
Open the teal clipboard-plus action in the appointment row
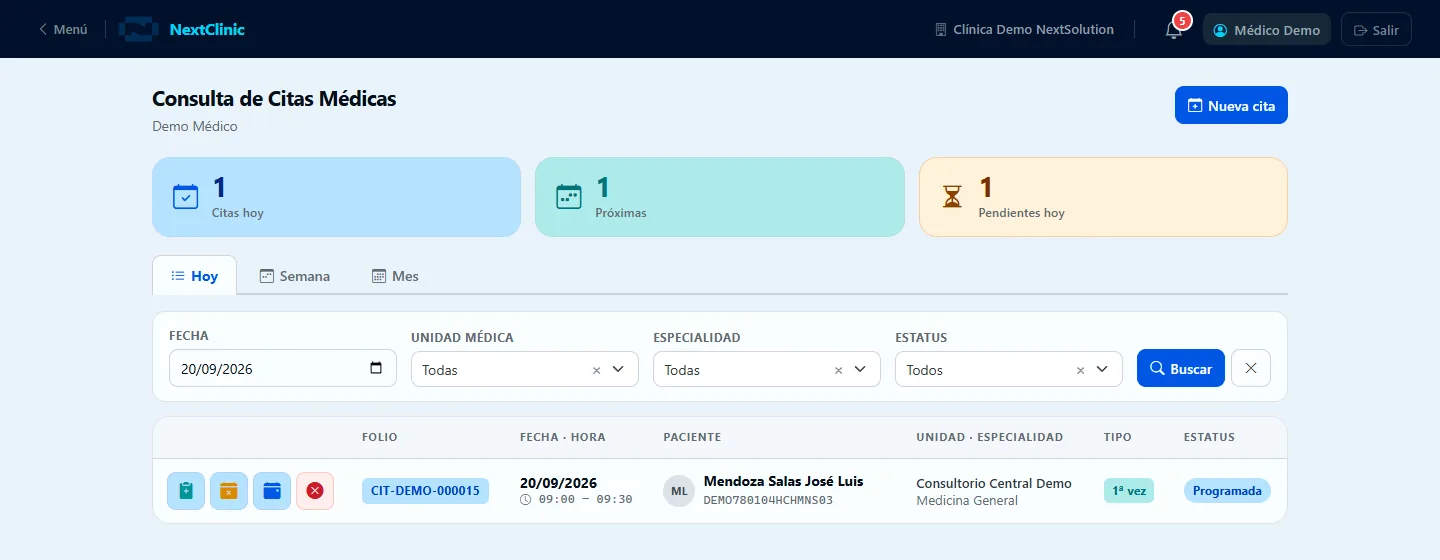[x=186, y=491]
